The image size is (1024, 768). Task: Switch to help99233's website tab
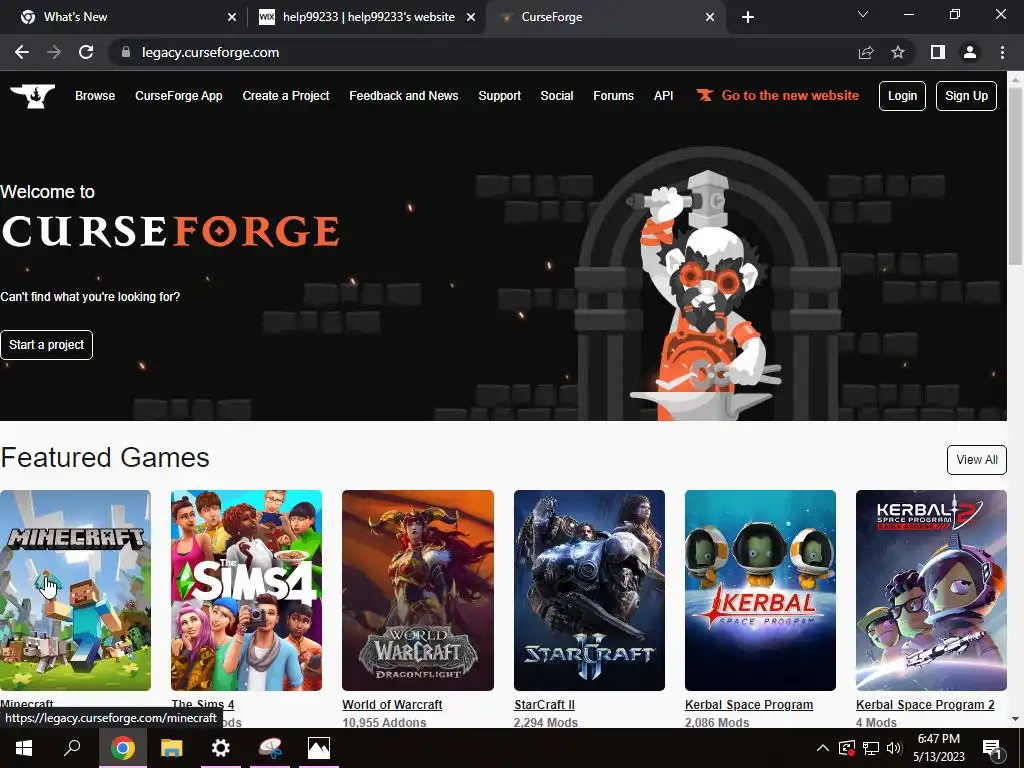(x=366, y=17)
